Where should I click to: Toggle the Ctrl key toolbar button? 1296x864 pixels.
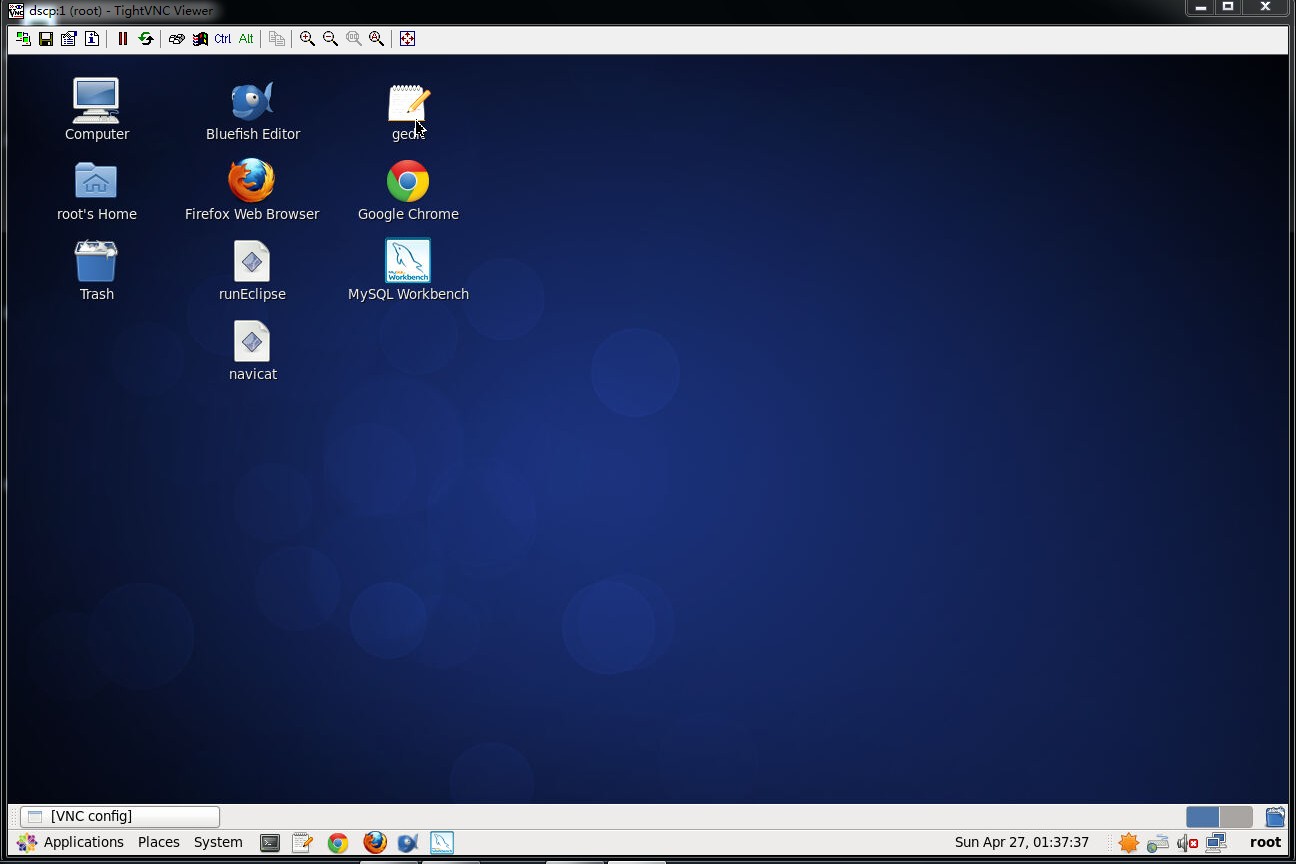coord(223,39)
